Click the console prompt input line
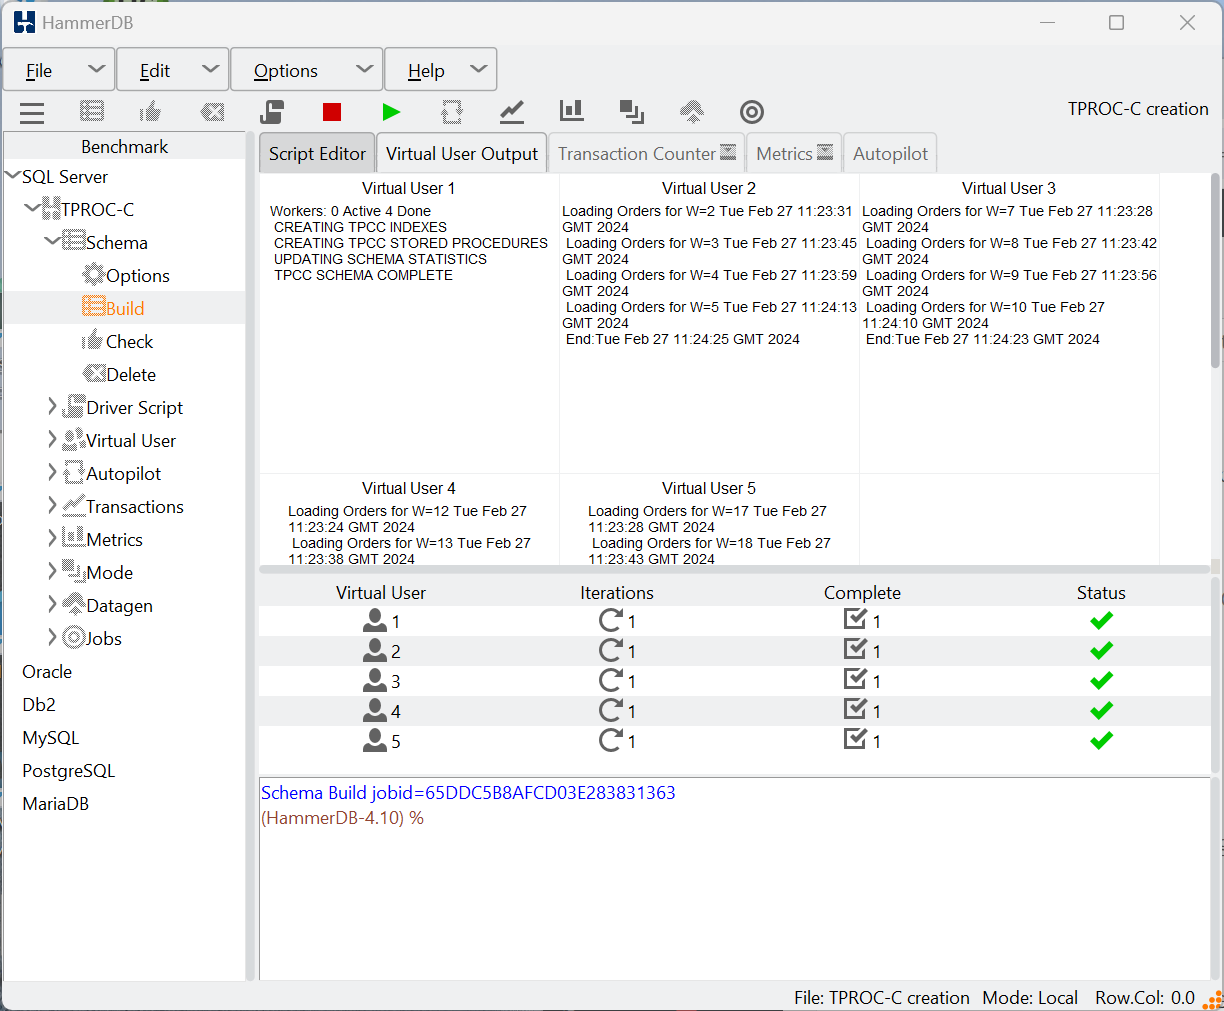Screen dimensions: 1224x1011 [342, 817]
